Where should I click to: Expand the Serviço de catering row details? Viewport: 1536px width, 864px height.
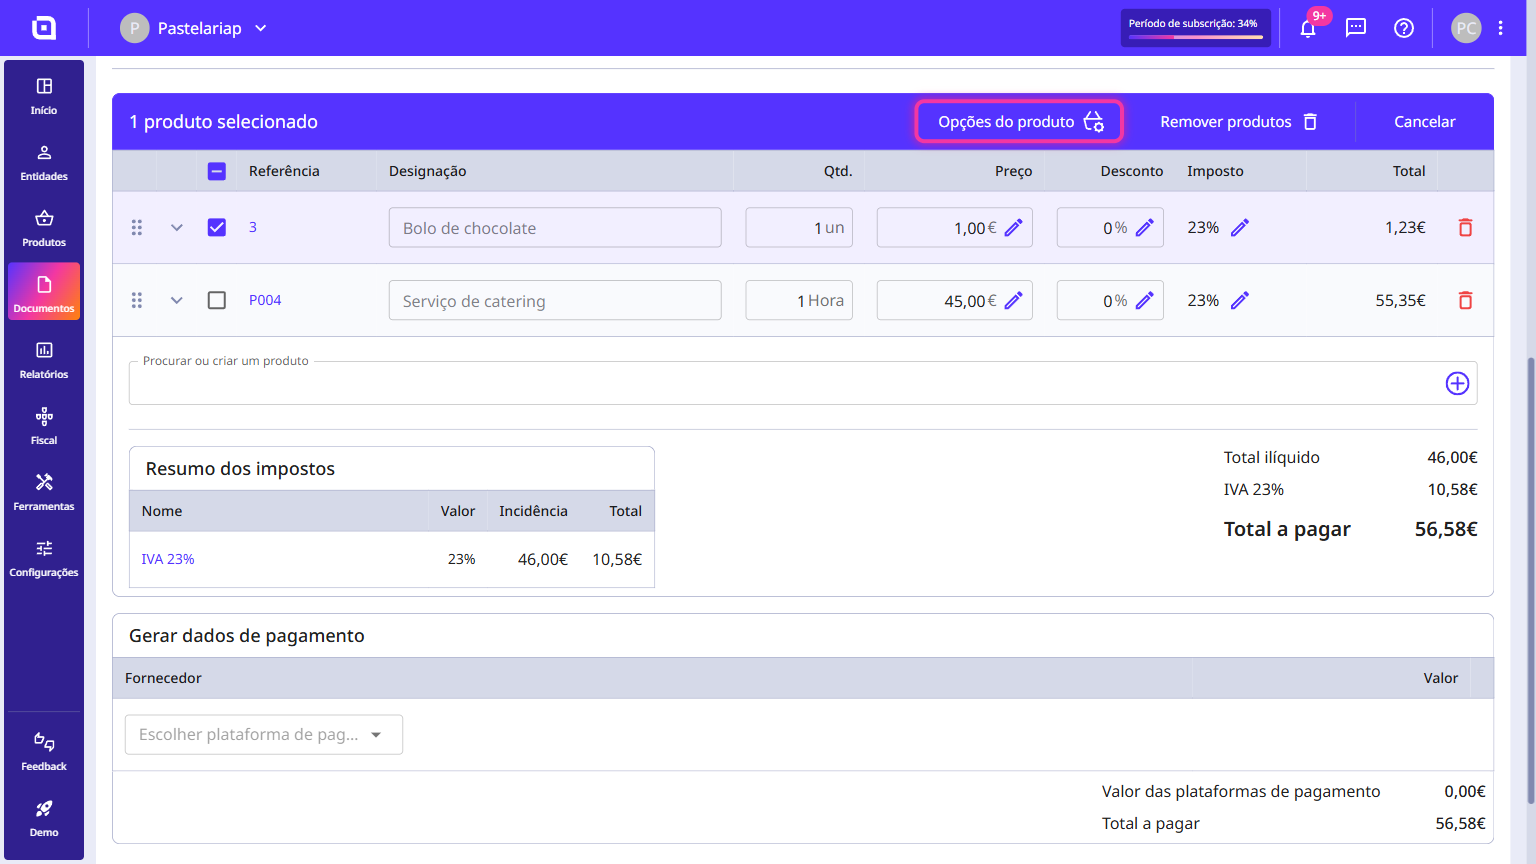pos(177,300)
